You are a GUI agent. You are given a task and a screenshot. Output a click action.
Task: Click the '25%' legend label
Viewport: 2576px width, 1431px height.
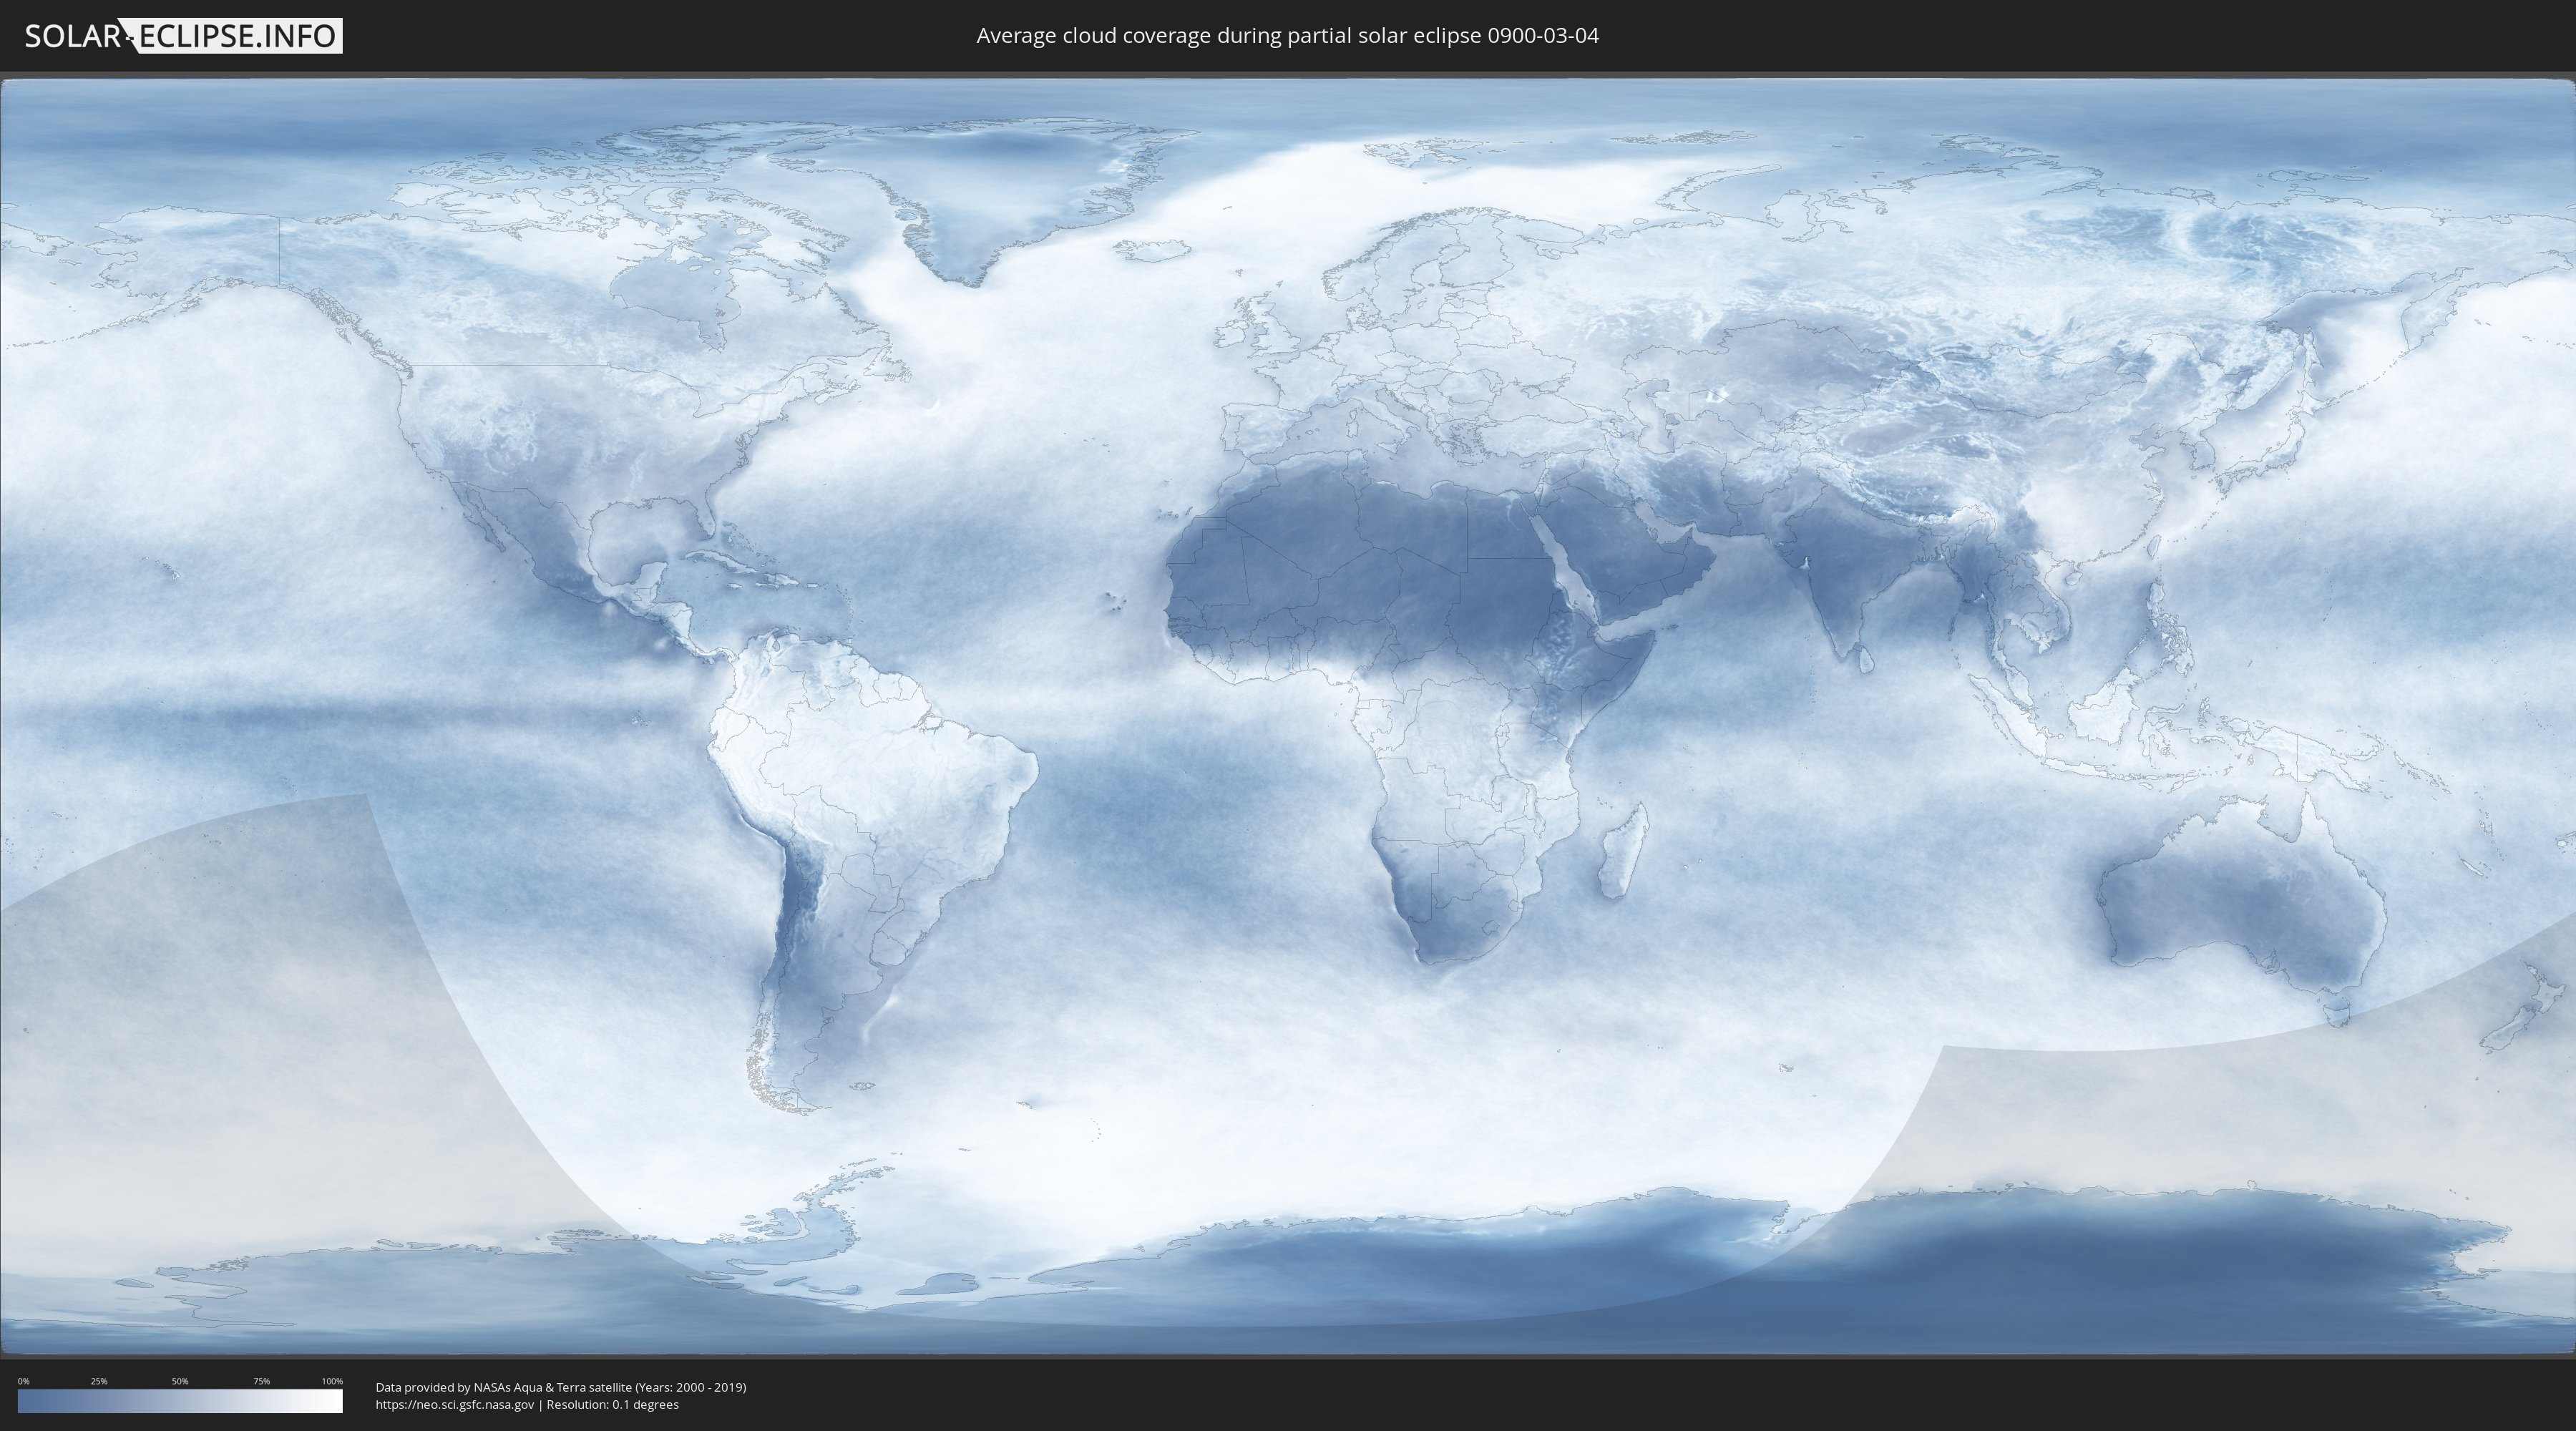99,1381
